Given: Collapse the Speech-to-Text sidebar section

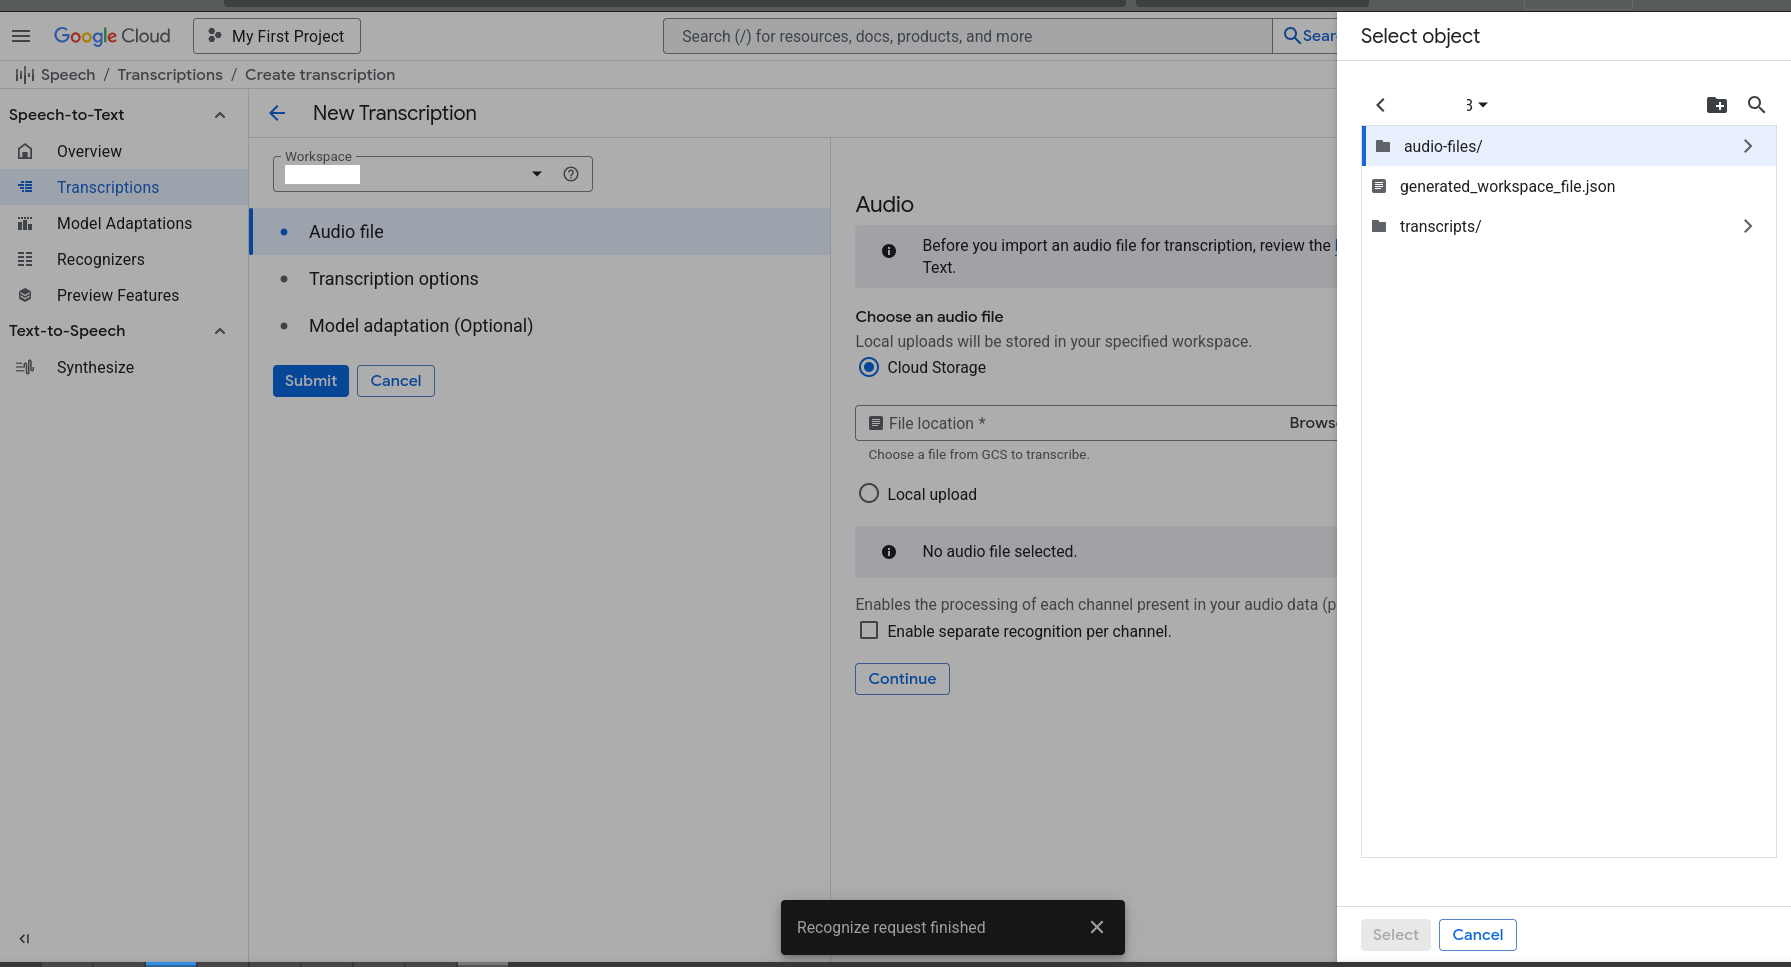Looking at the screenshot, I should pos(220,115).
